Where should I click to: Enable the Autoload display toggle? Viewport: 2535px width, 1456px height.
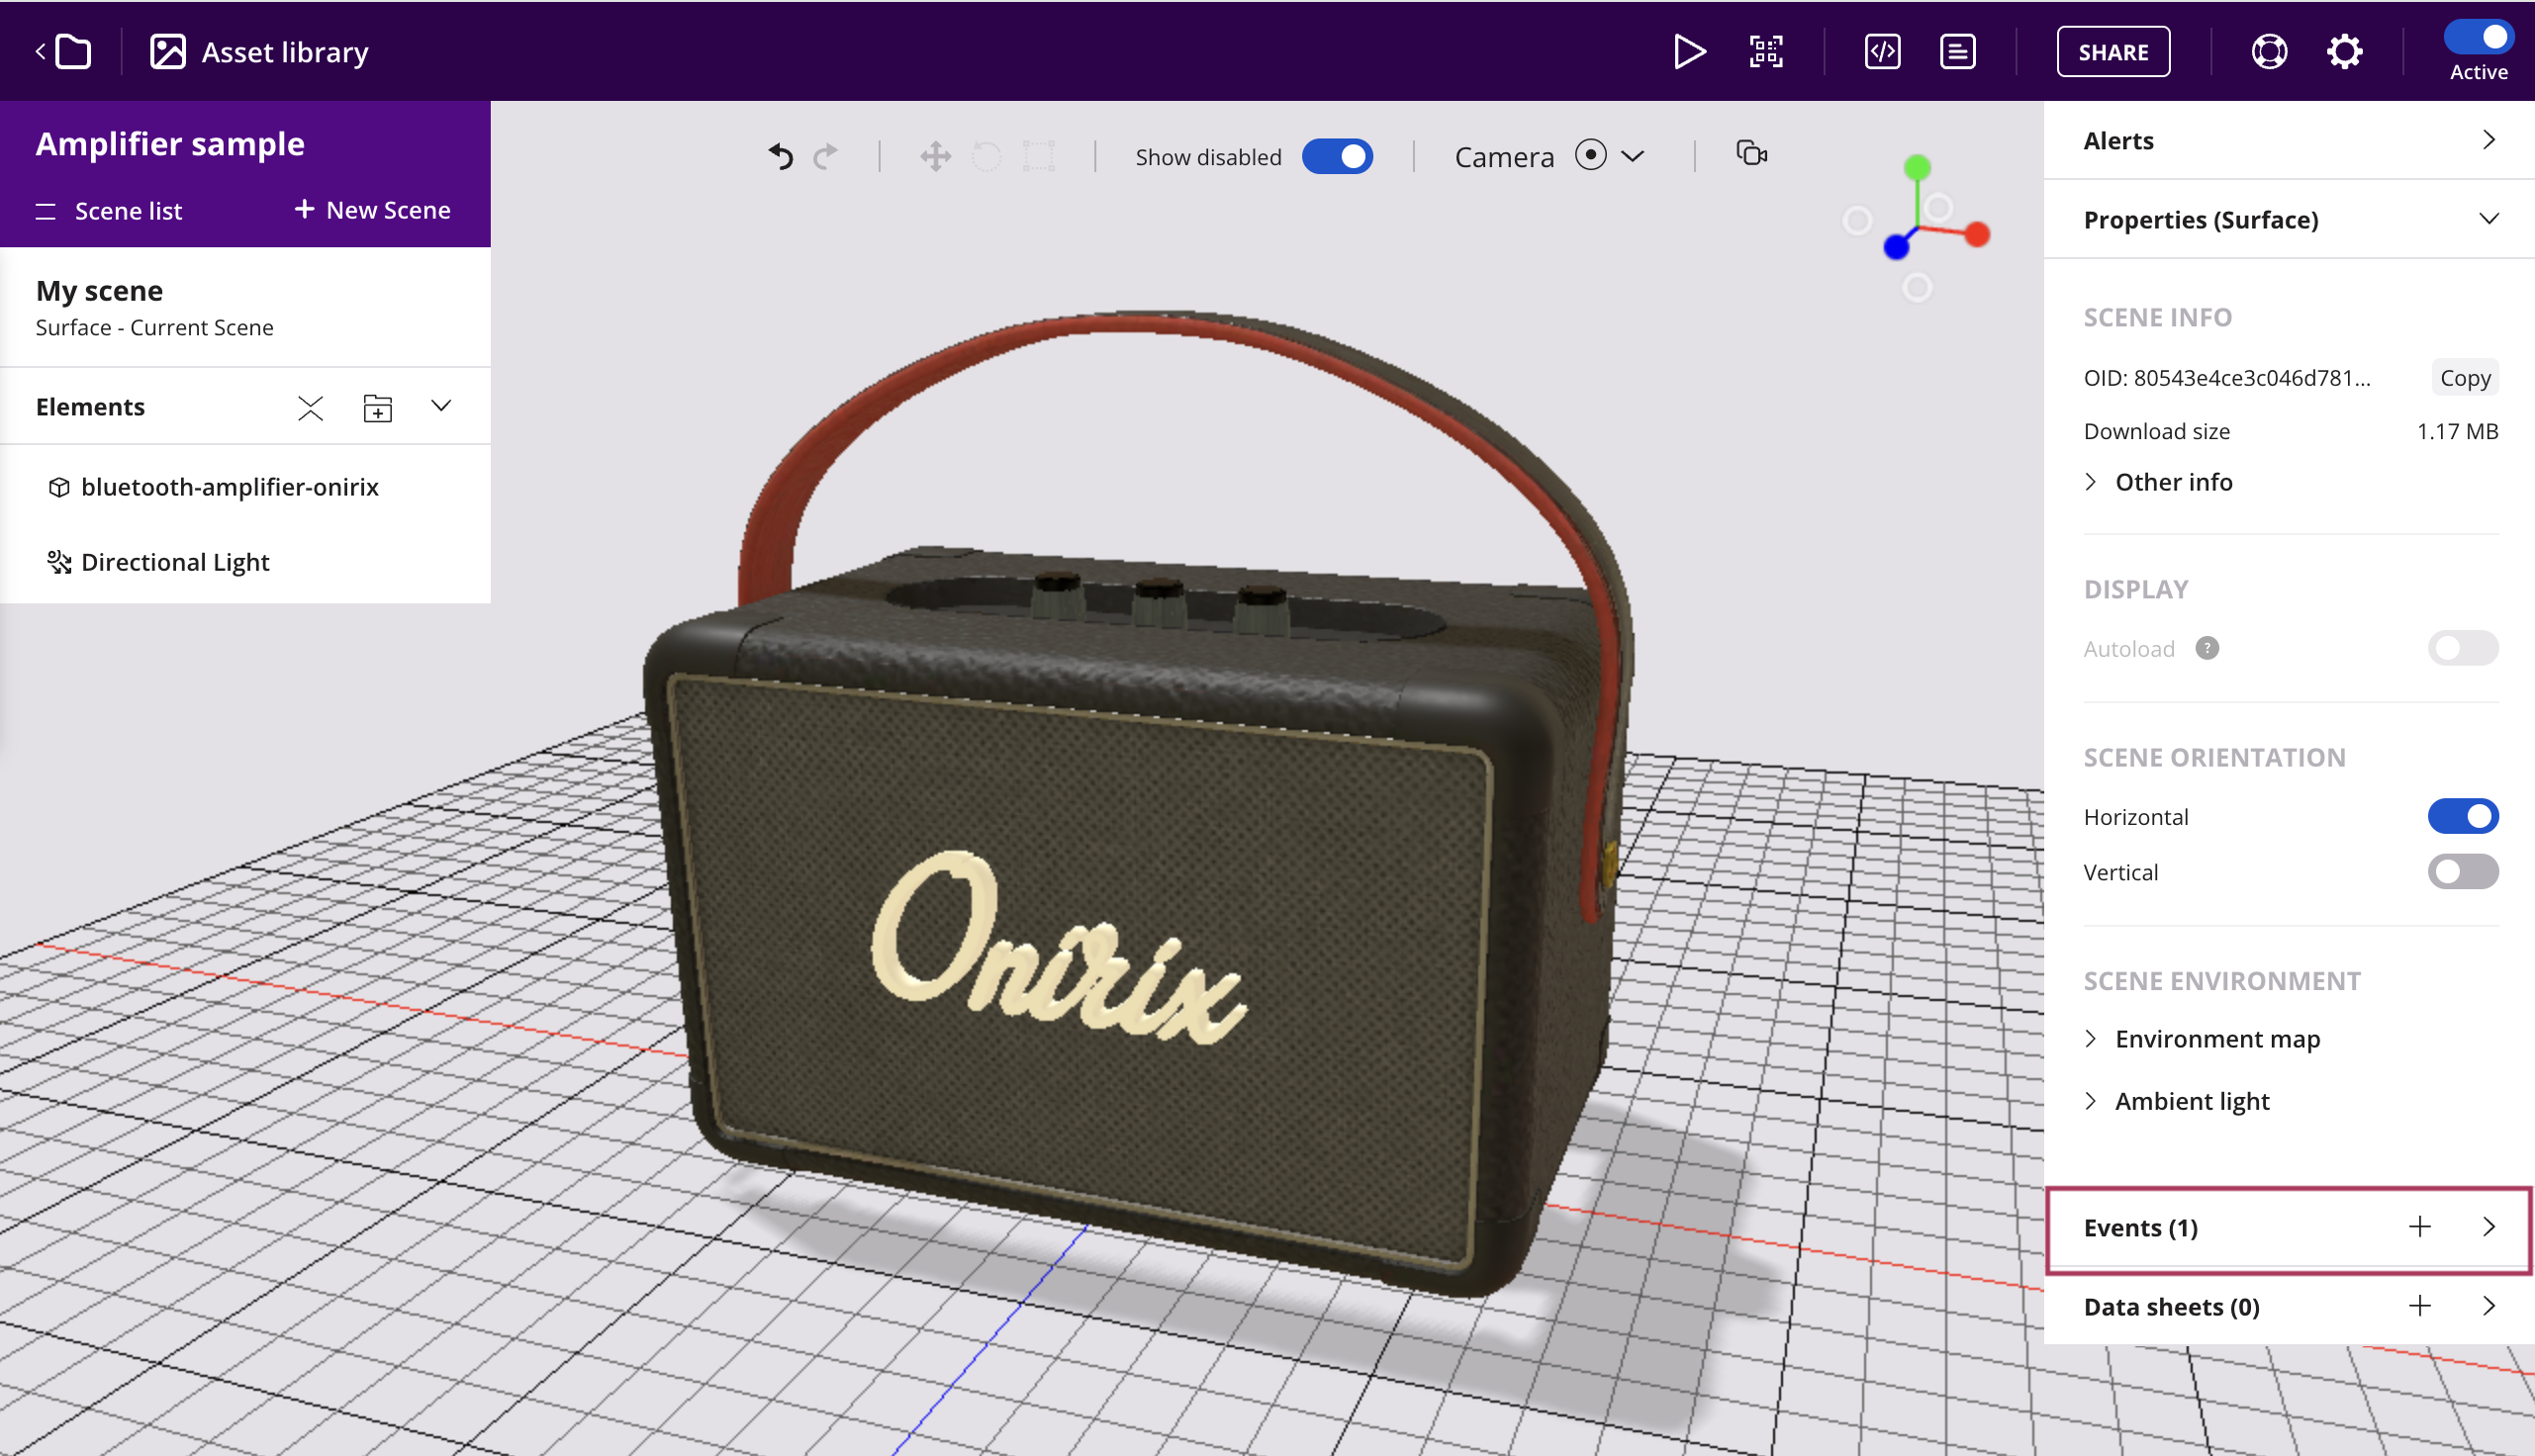pyautogui.click(x=2466, y=647)
